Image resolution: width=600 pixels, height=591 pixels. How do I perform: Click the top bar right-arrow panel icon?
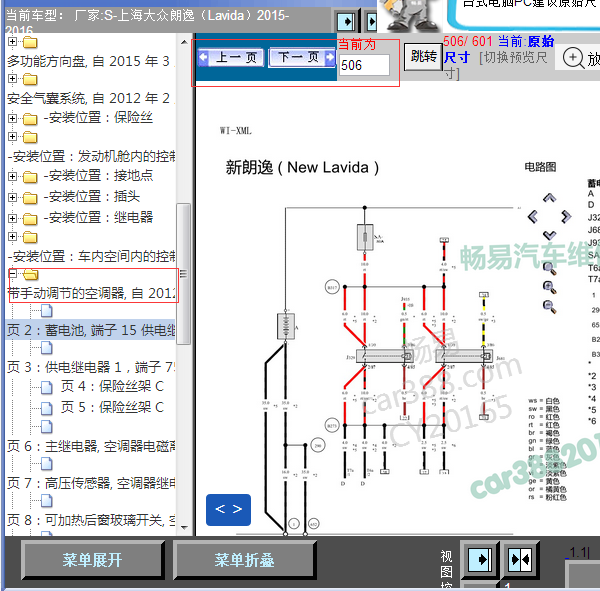point(346,21)
